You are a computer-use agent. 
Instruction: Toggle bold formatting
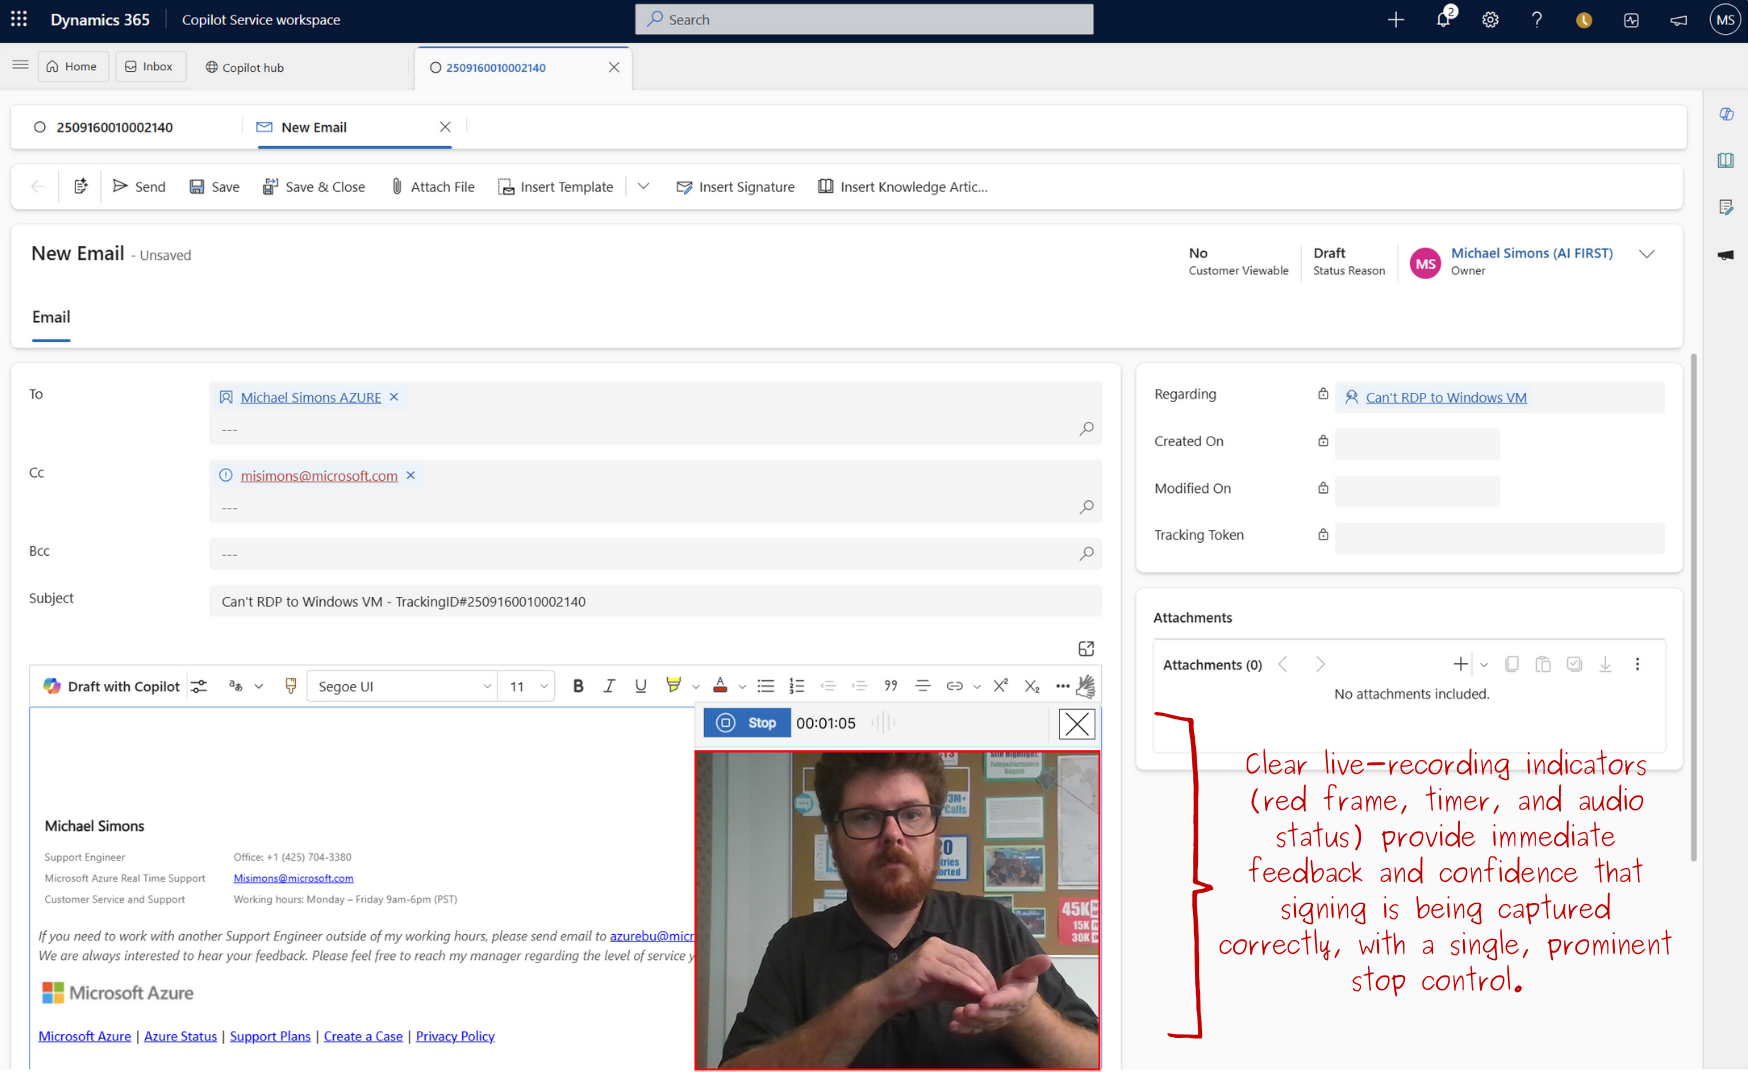(578, 686)
